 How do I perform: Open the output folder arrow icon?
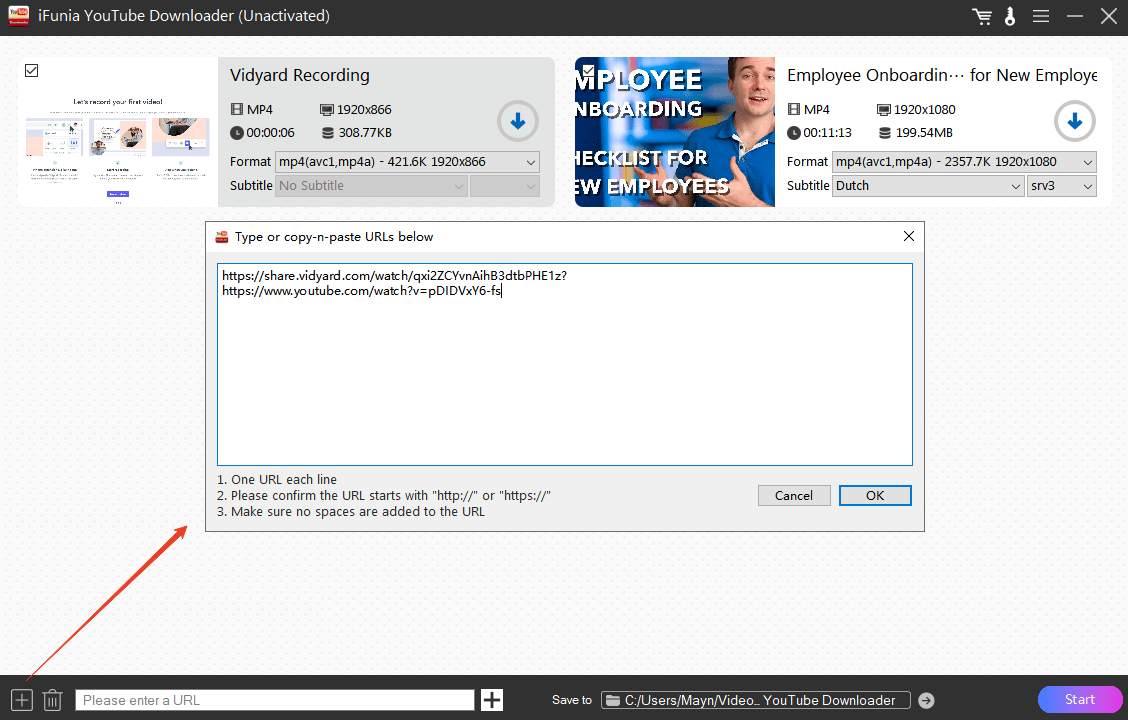click(926, 700)
